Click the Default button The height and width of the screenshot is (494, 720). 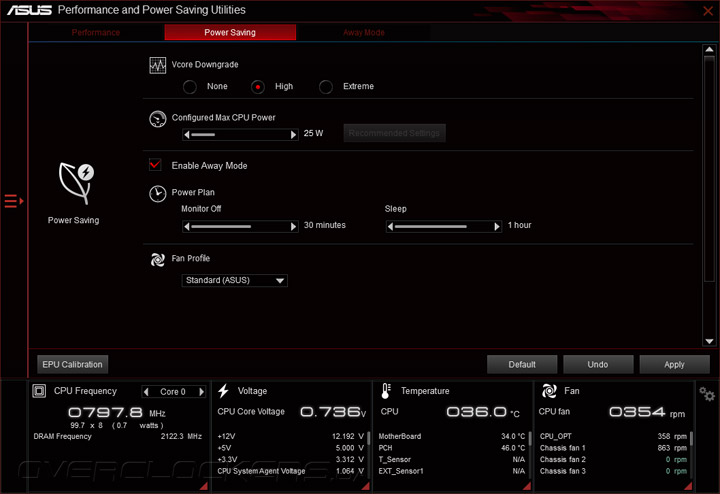point(522,365)
